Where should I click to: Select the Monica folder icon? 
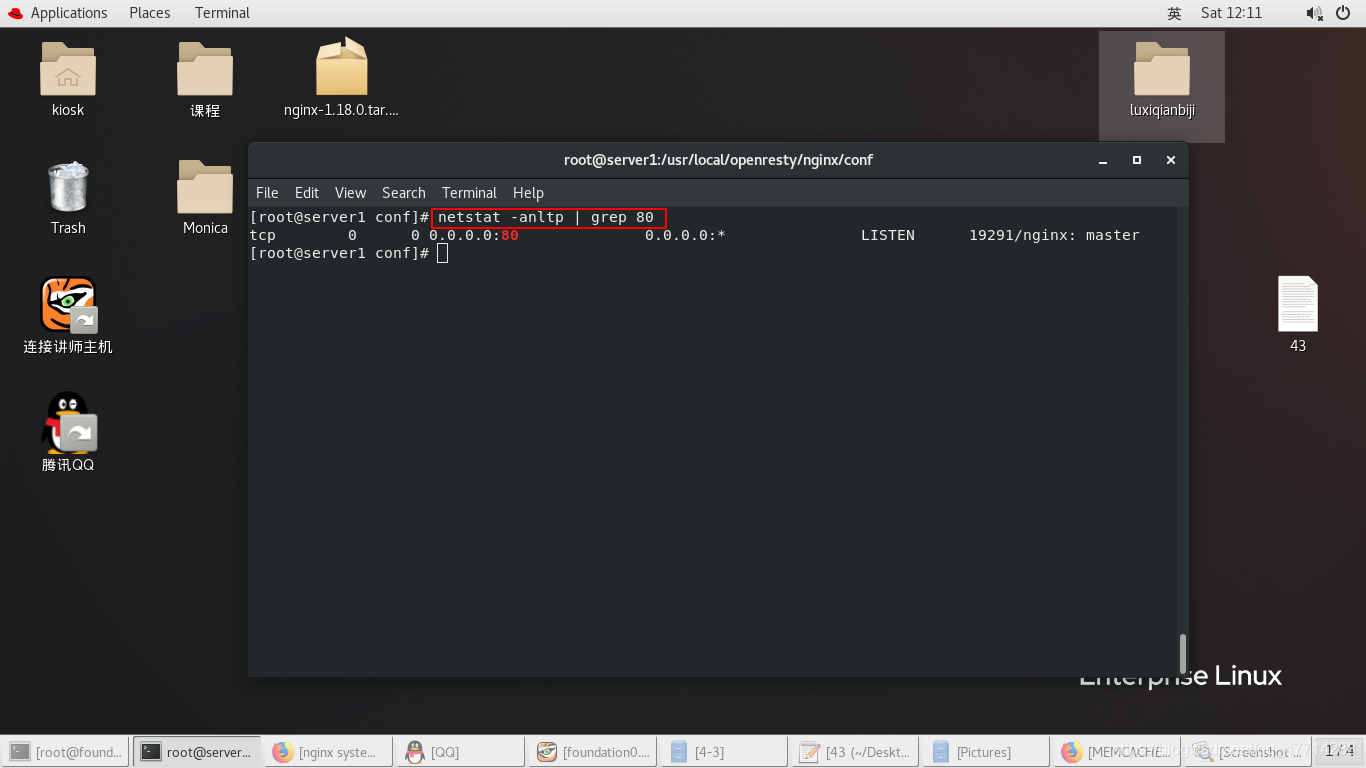coord(205,187)
